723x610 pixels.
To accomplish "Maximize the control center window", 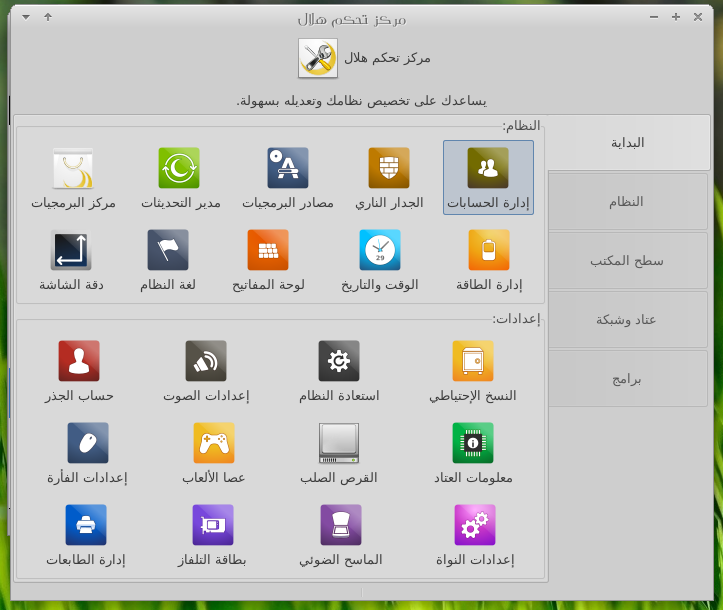I will 676,17.
